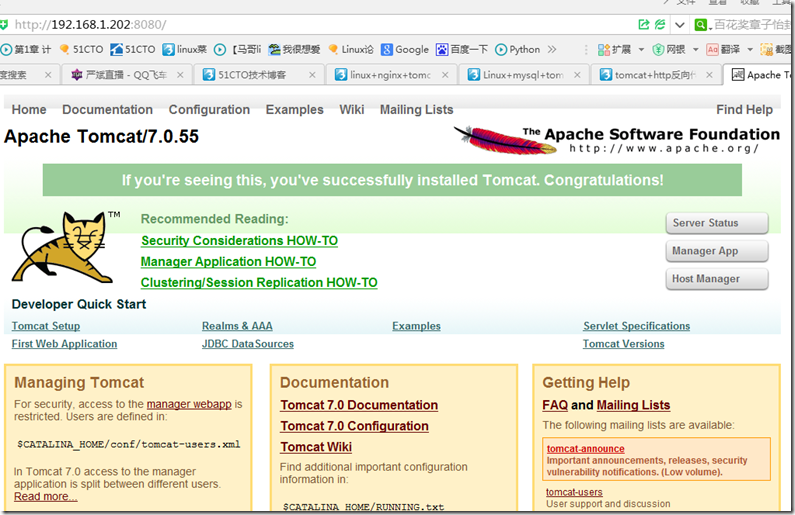
Task: Click Find Help in the navigation bar
Action: click(x=744, y=109)
